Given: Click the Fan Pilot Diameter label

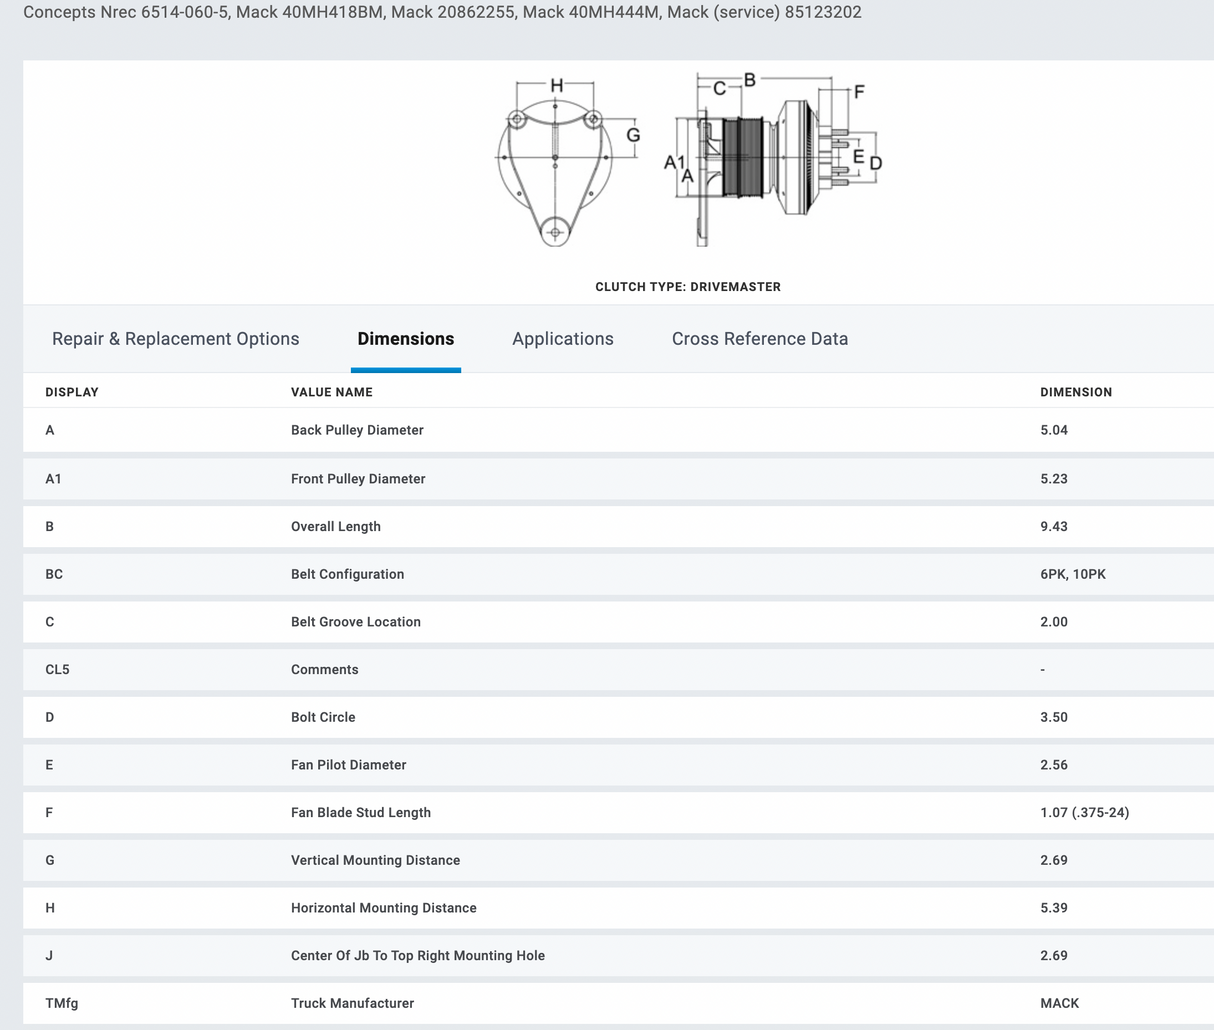Looking at the screenshot, I should click(x=348, y=765).
